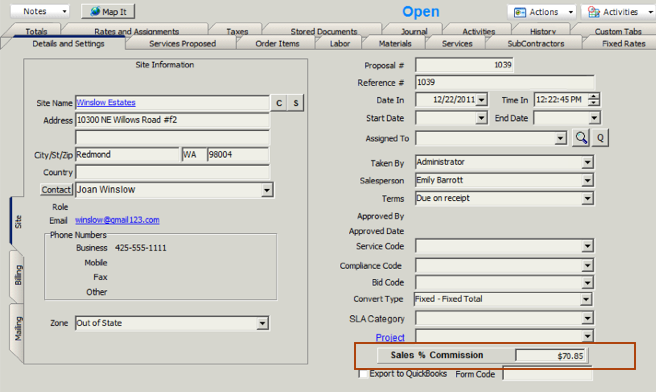Expand the Project dropdown
Screen dimensions: 656x392
(x=587, y=336)
